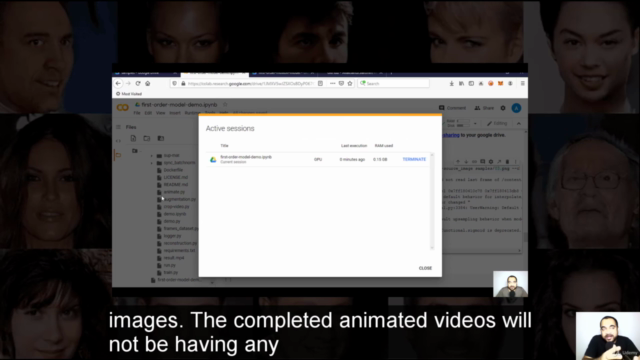The image size is (640, 360).
Task: Click the mount Drive icon in Files panel
Action: click(161, 138)
